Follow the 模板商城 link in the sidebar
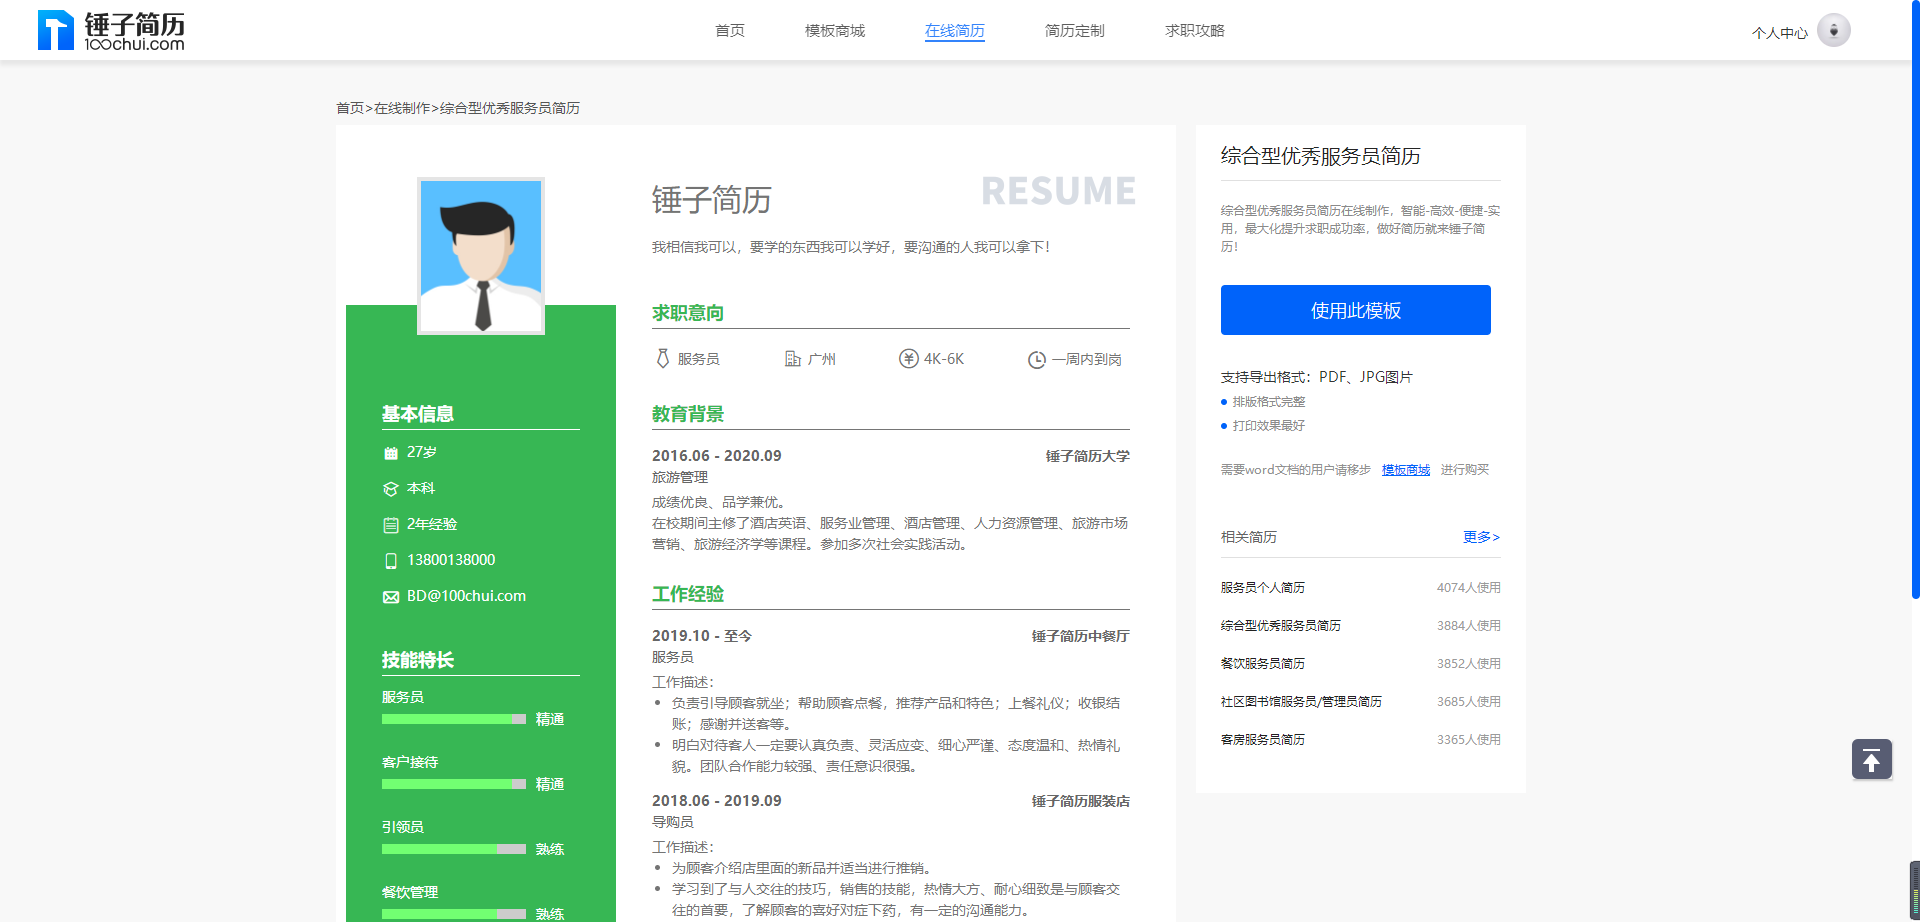 (1406, 470)
